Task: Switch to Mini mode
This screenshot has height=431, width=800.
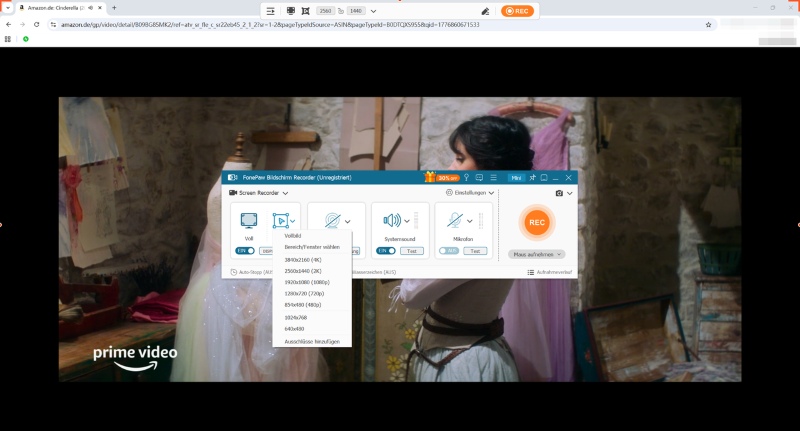Action: click(516, 178)
